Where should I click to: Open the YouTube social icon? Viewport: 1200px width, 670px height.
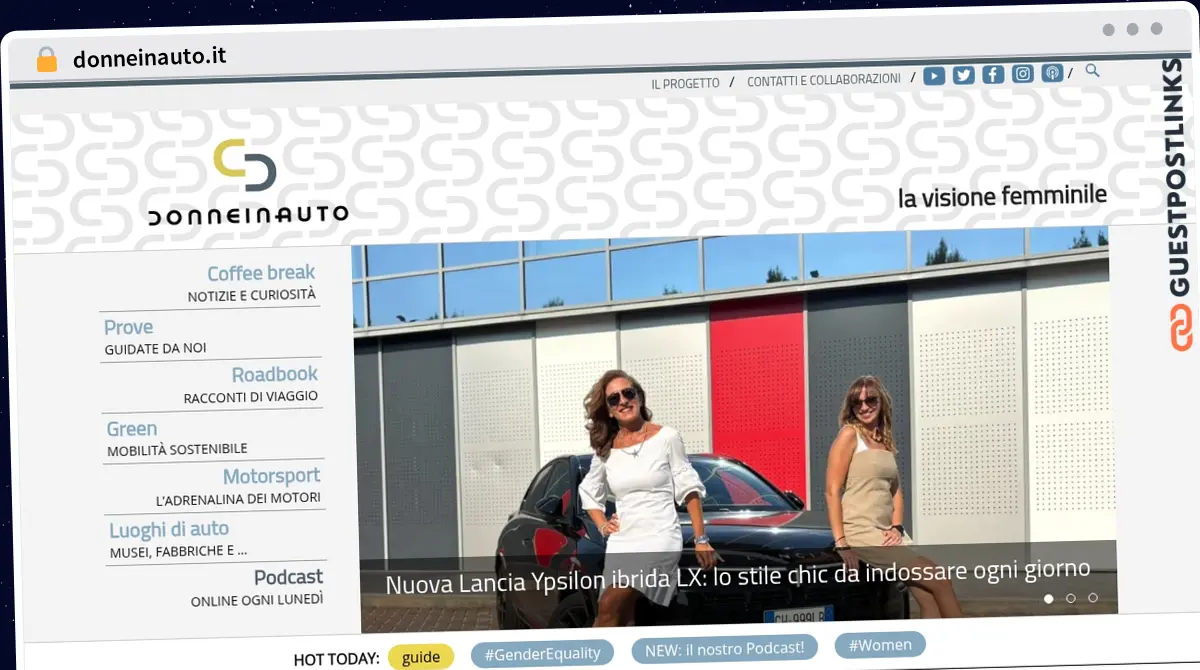coord(934,76)
